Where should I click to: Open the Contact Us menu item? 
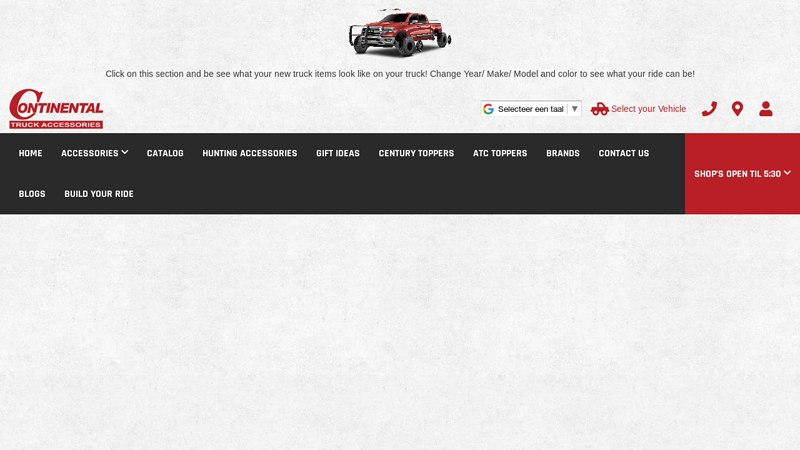624,154
